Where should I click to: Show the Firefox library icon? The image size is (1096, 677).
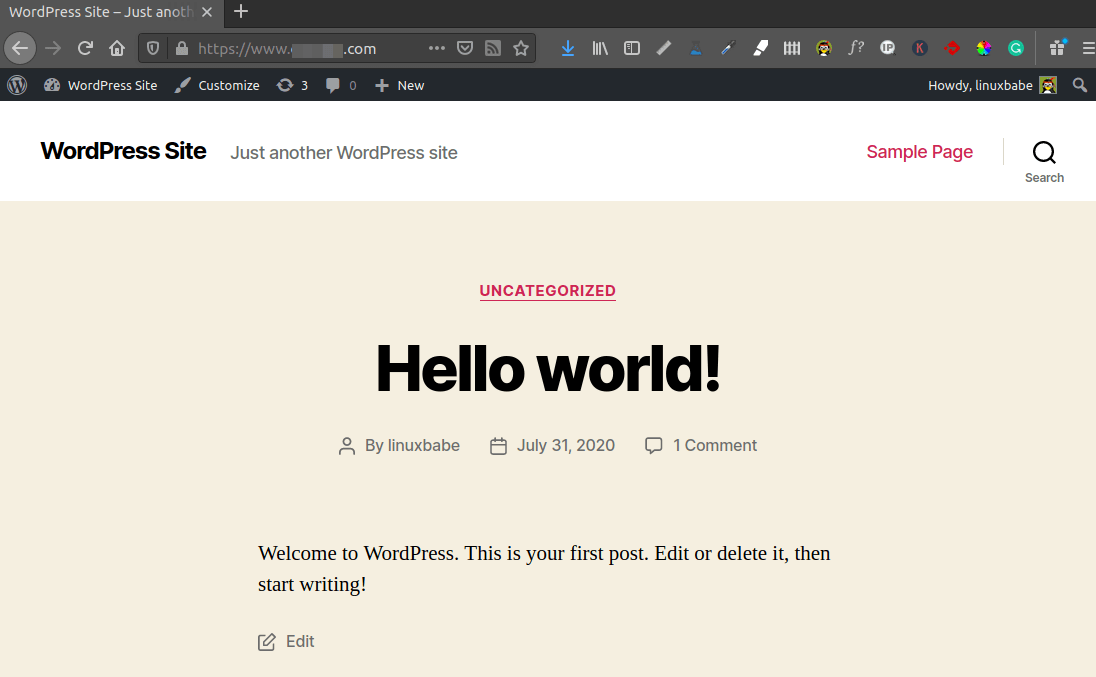point(600,48)
